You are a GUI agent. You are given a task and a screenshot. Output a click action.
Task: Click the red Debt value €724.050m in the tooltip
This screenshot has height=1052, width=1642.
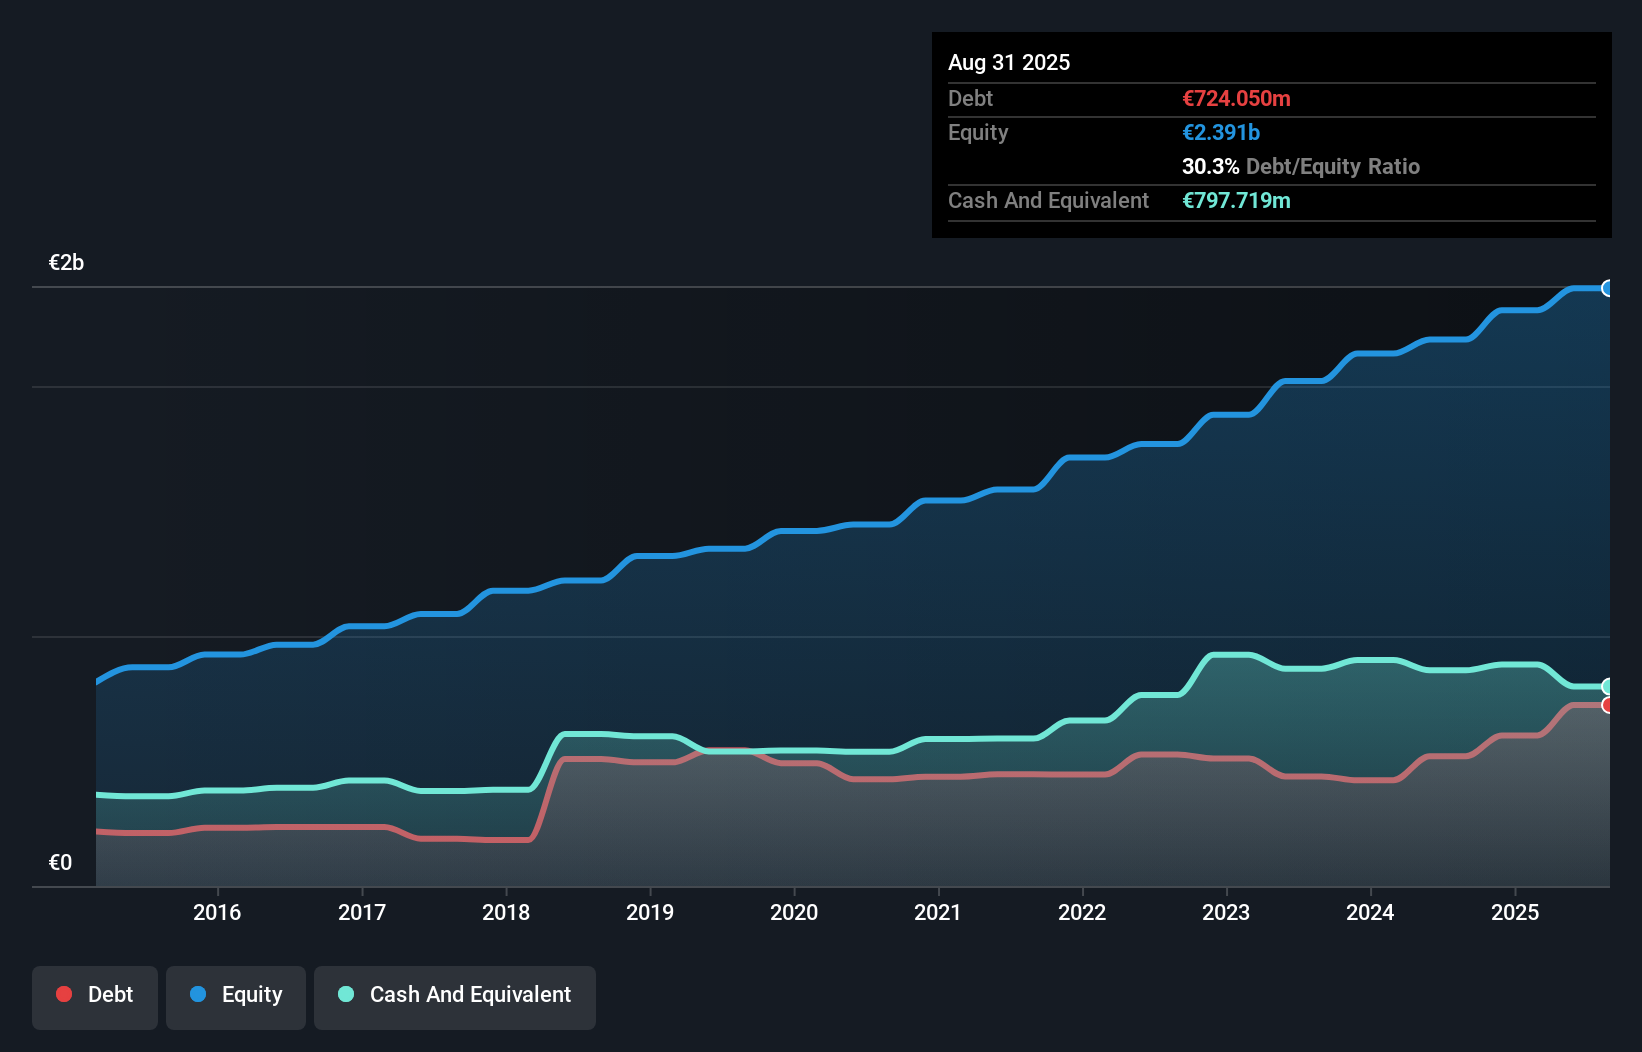1236,99
